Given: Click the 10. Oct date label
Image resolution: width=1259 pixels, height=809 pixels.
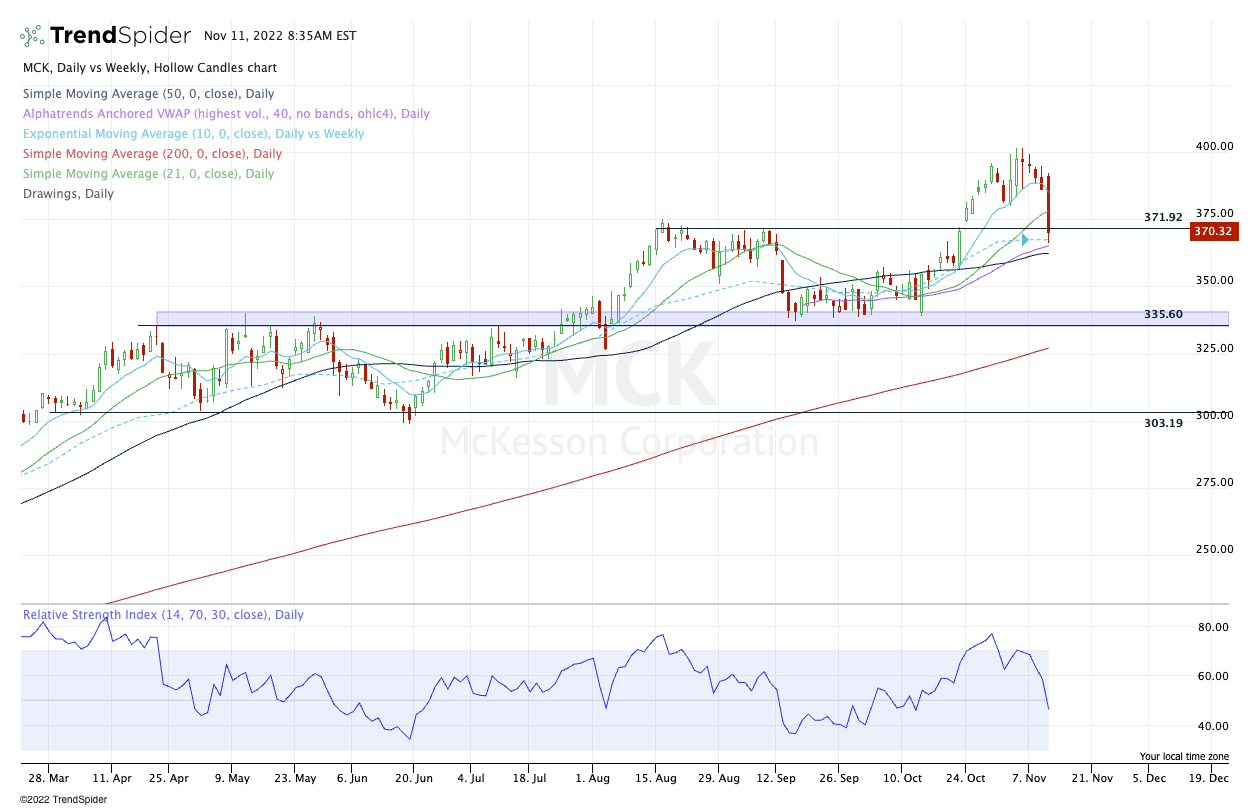Looking at the screenshot, I should click(x=901, y=777).
